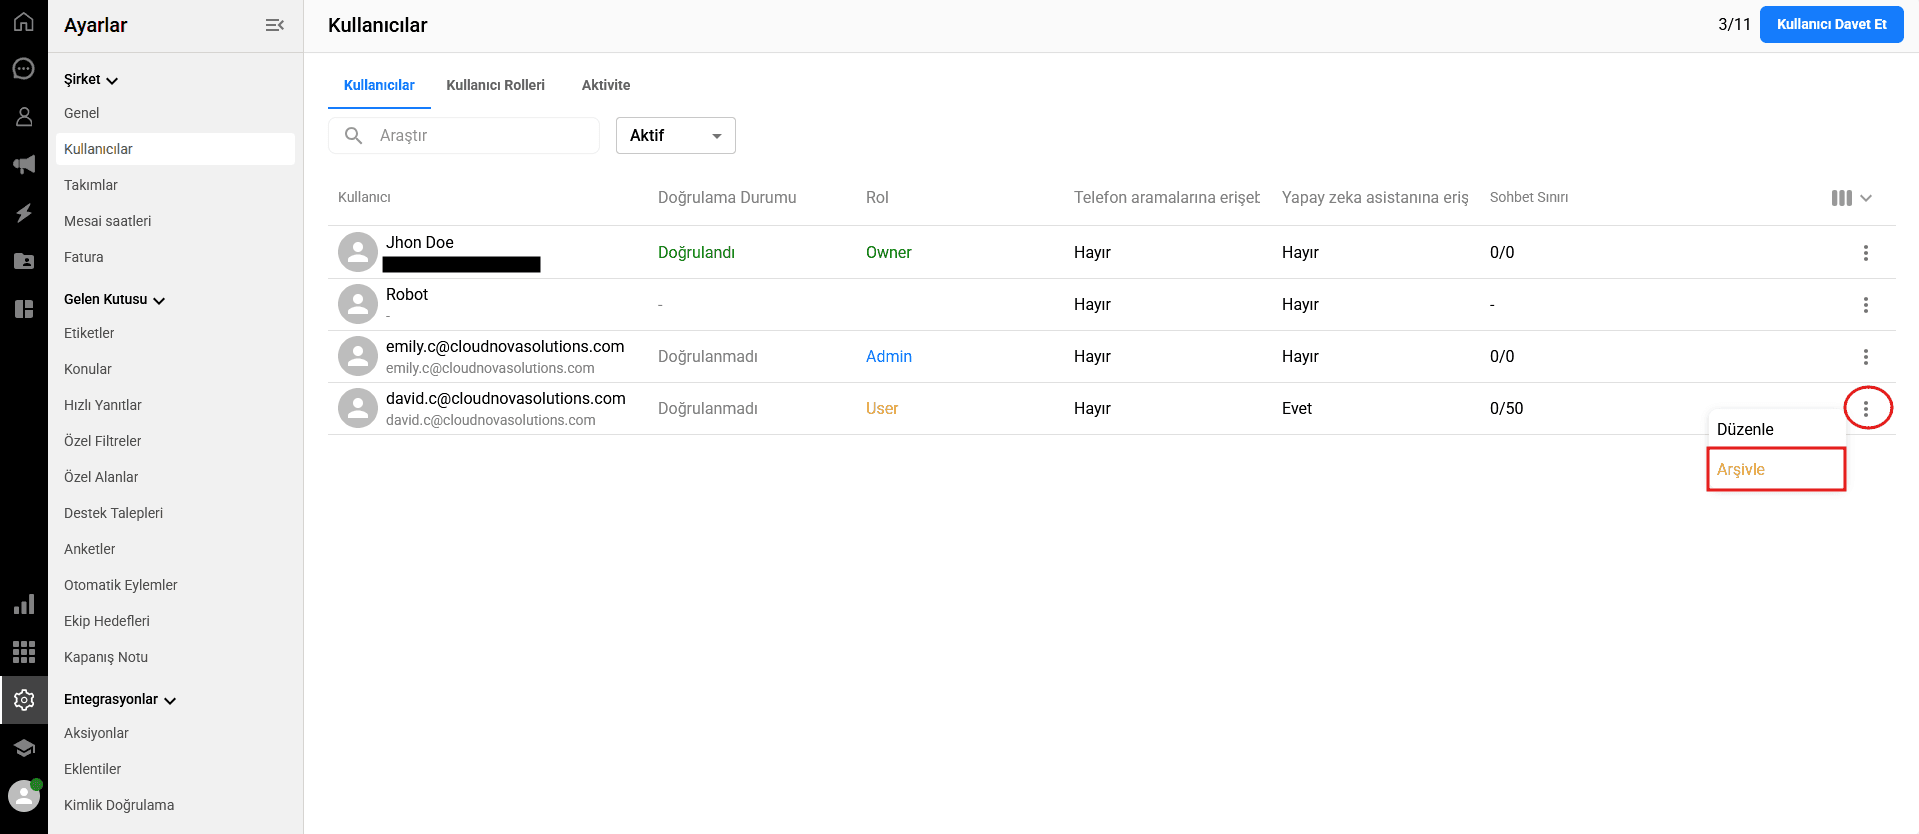Open the chat conversations icon
Viewport: 1919px width, 834px height.
[24, 69]
